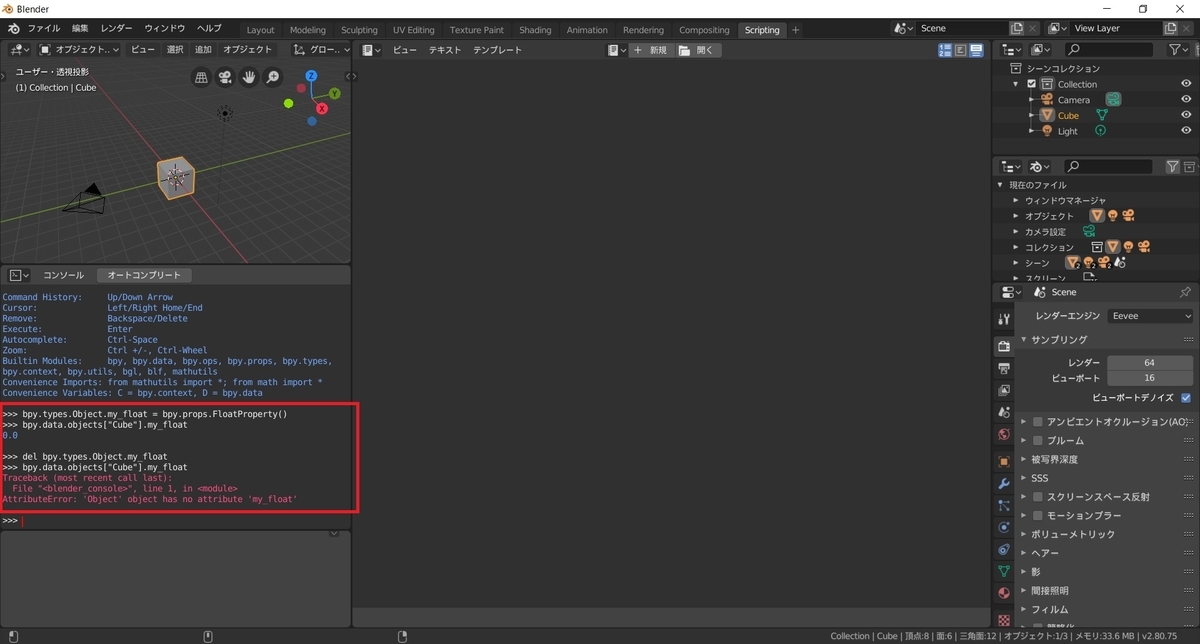Click the Cube mesh data icon in outliner
The image size is (1200, 644).
click(1102, 115)
